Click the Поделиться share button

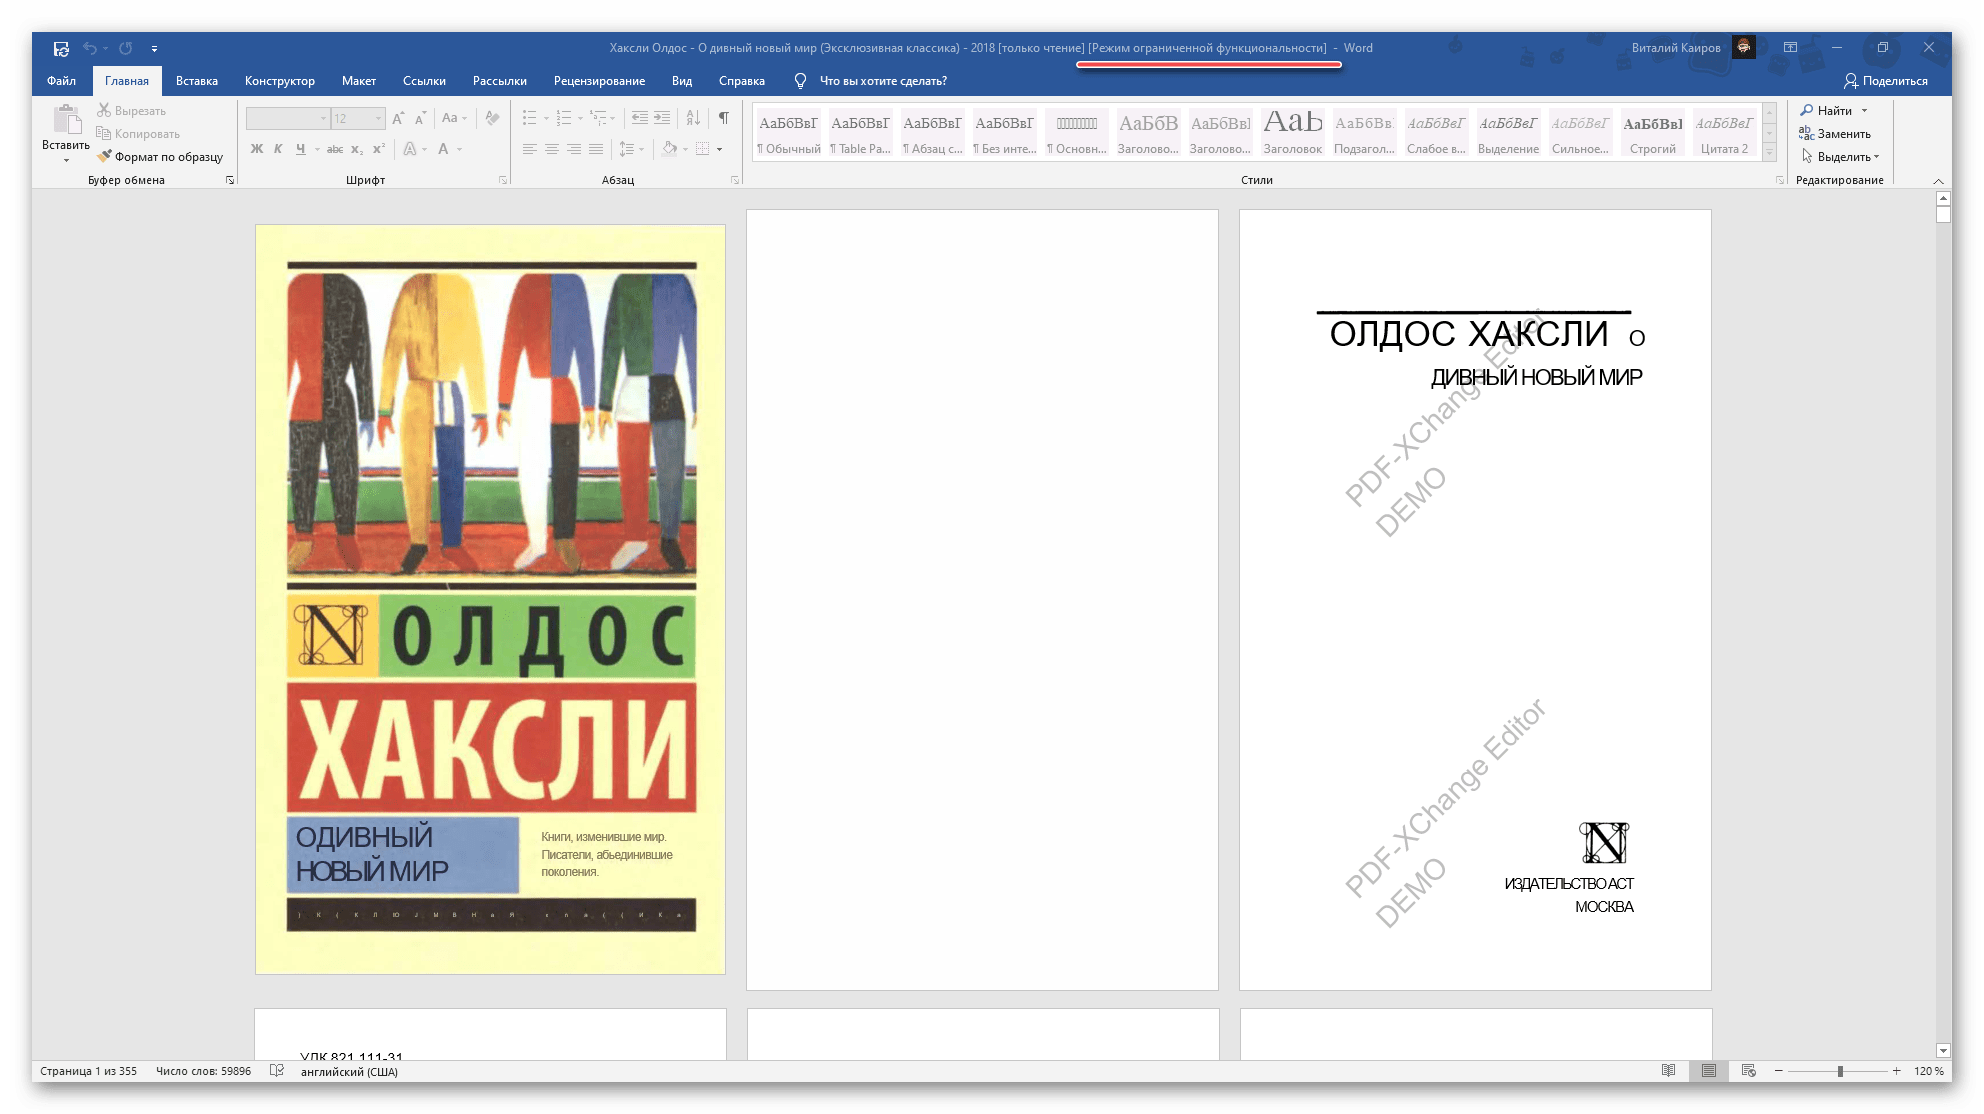[x=1886, y=81]
